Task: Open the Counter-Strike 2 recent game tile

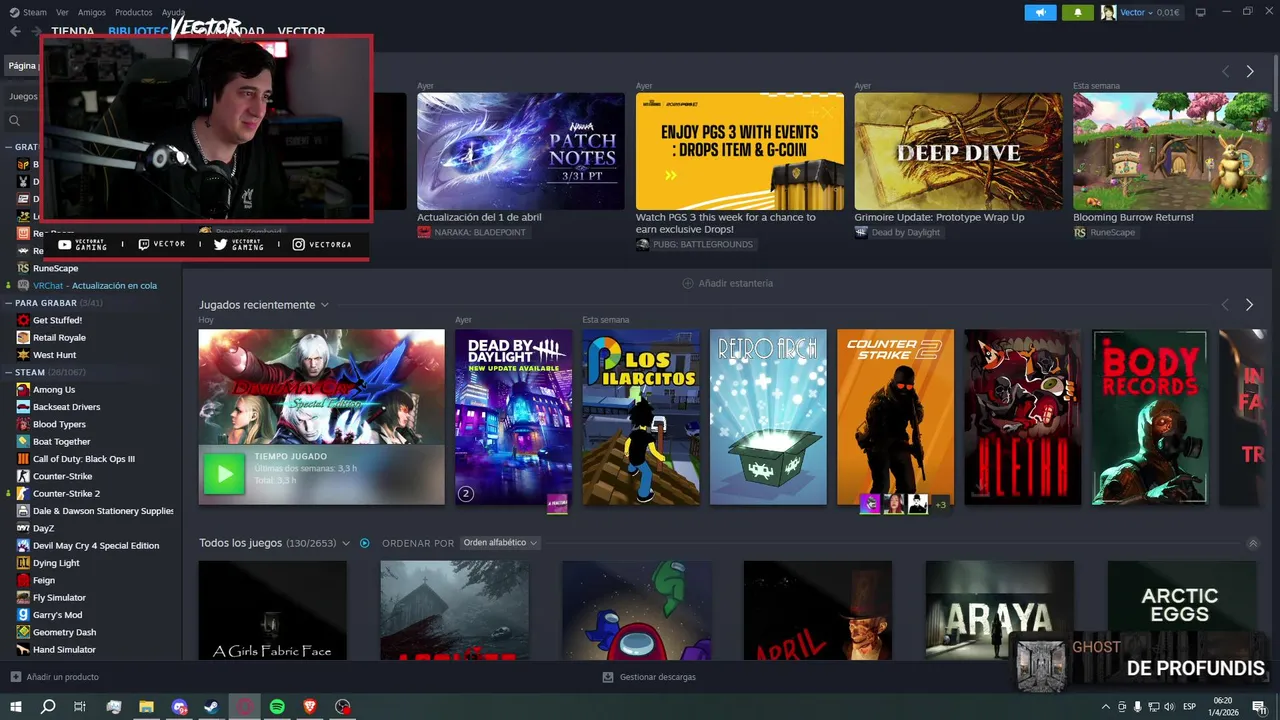Action: click(x=895, y=417)
